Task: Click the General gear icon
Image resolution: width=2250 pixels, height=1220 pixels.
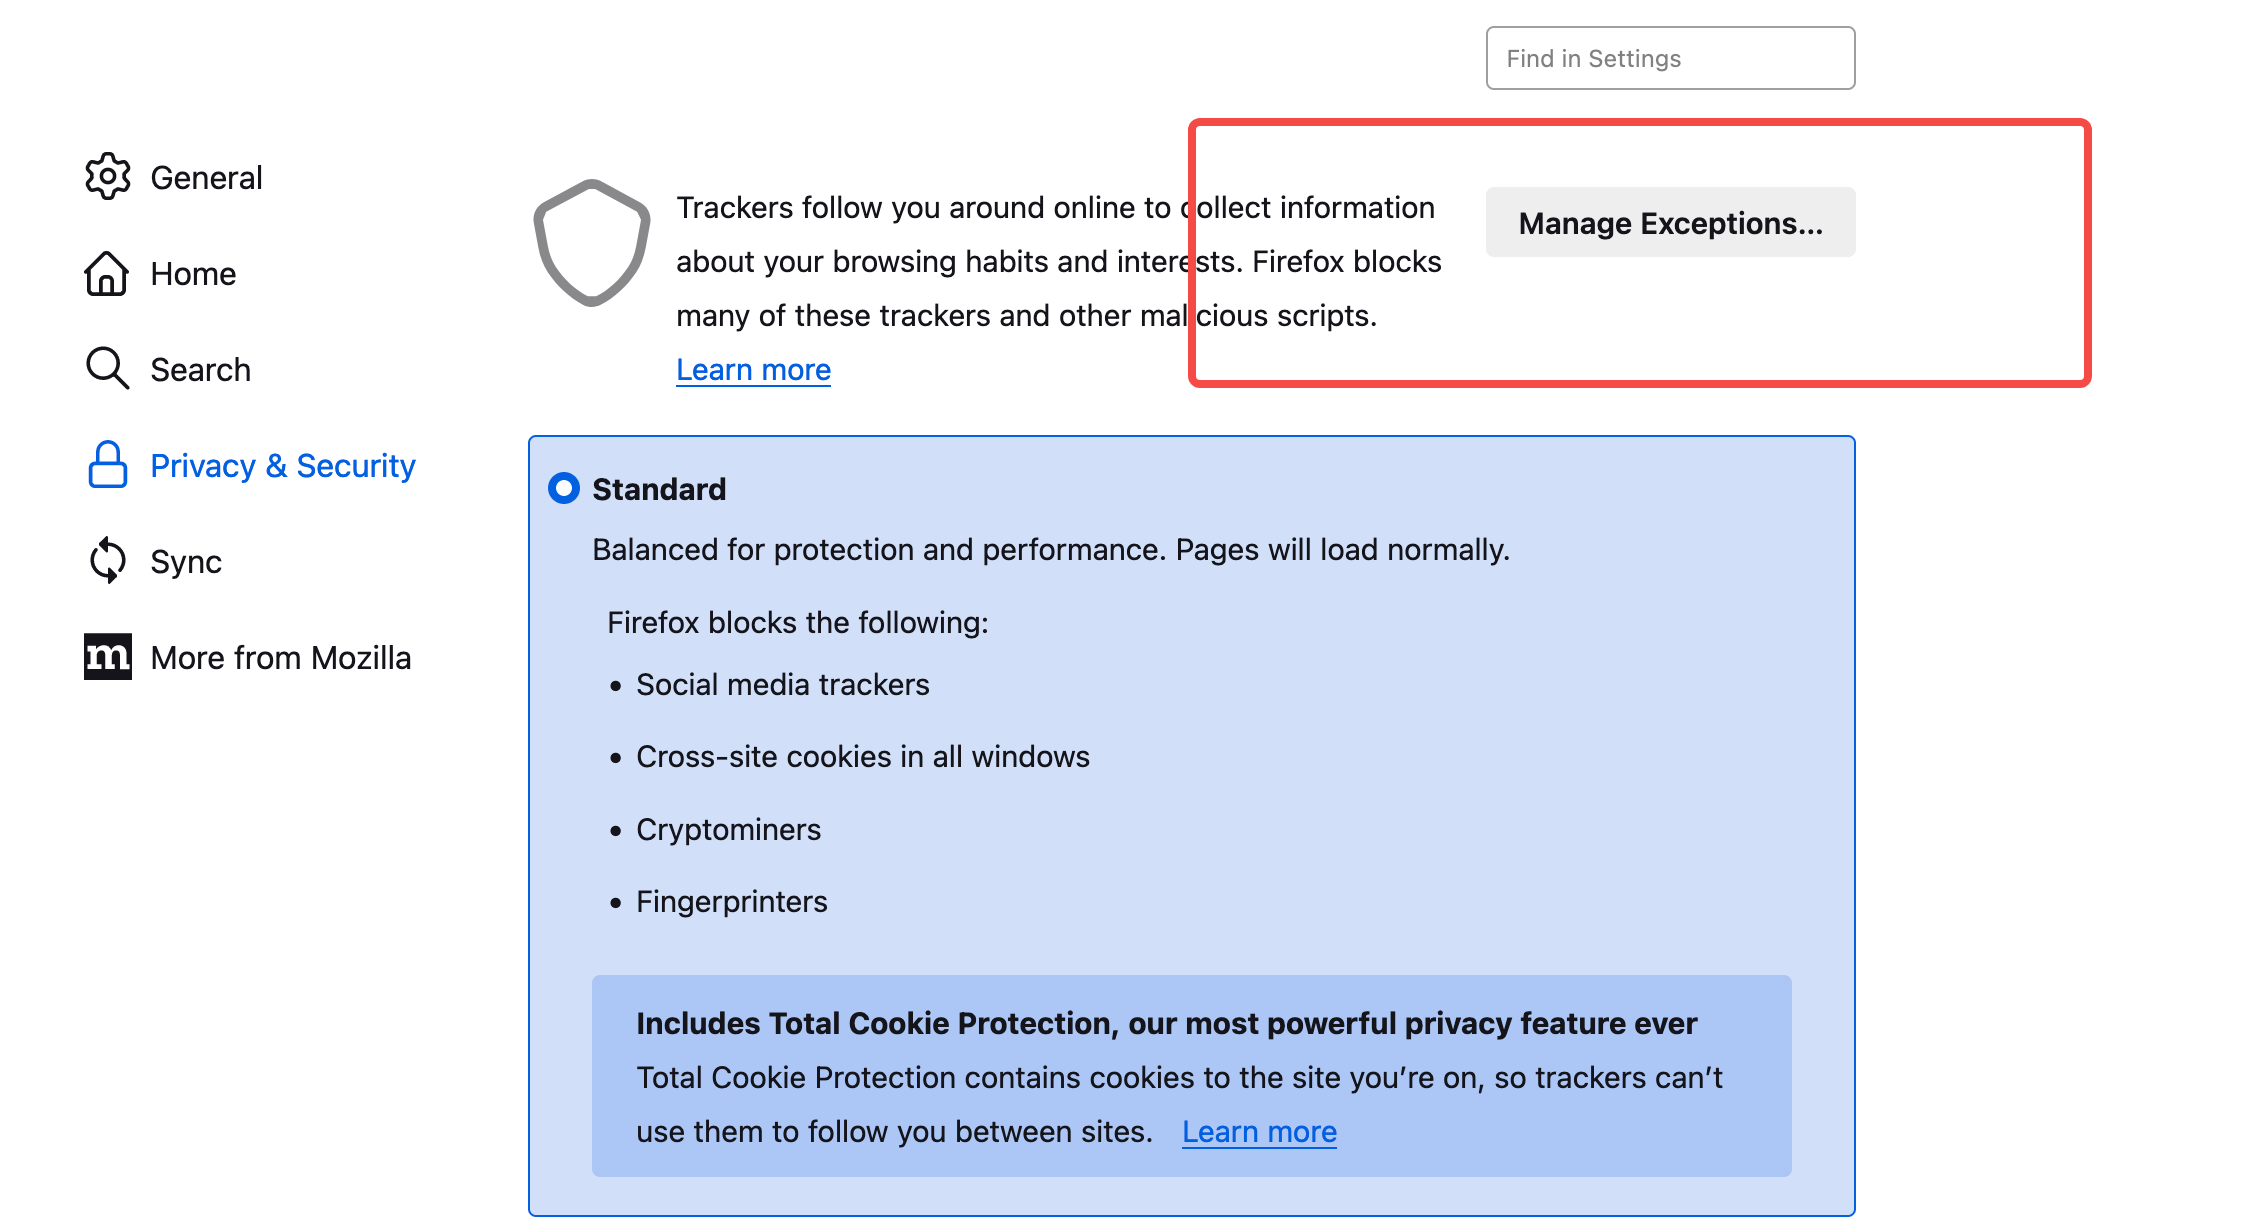Action: 107,177
